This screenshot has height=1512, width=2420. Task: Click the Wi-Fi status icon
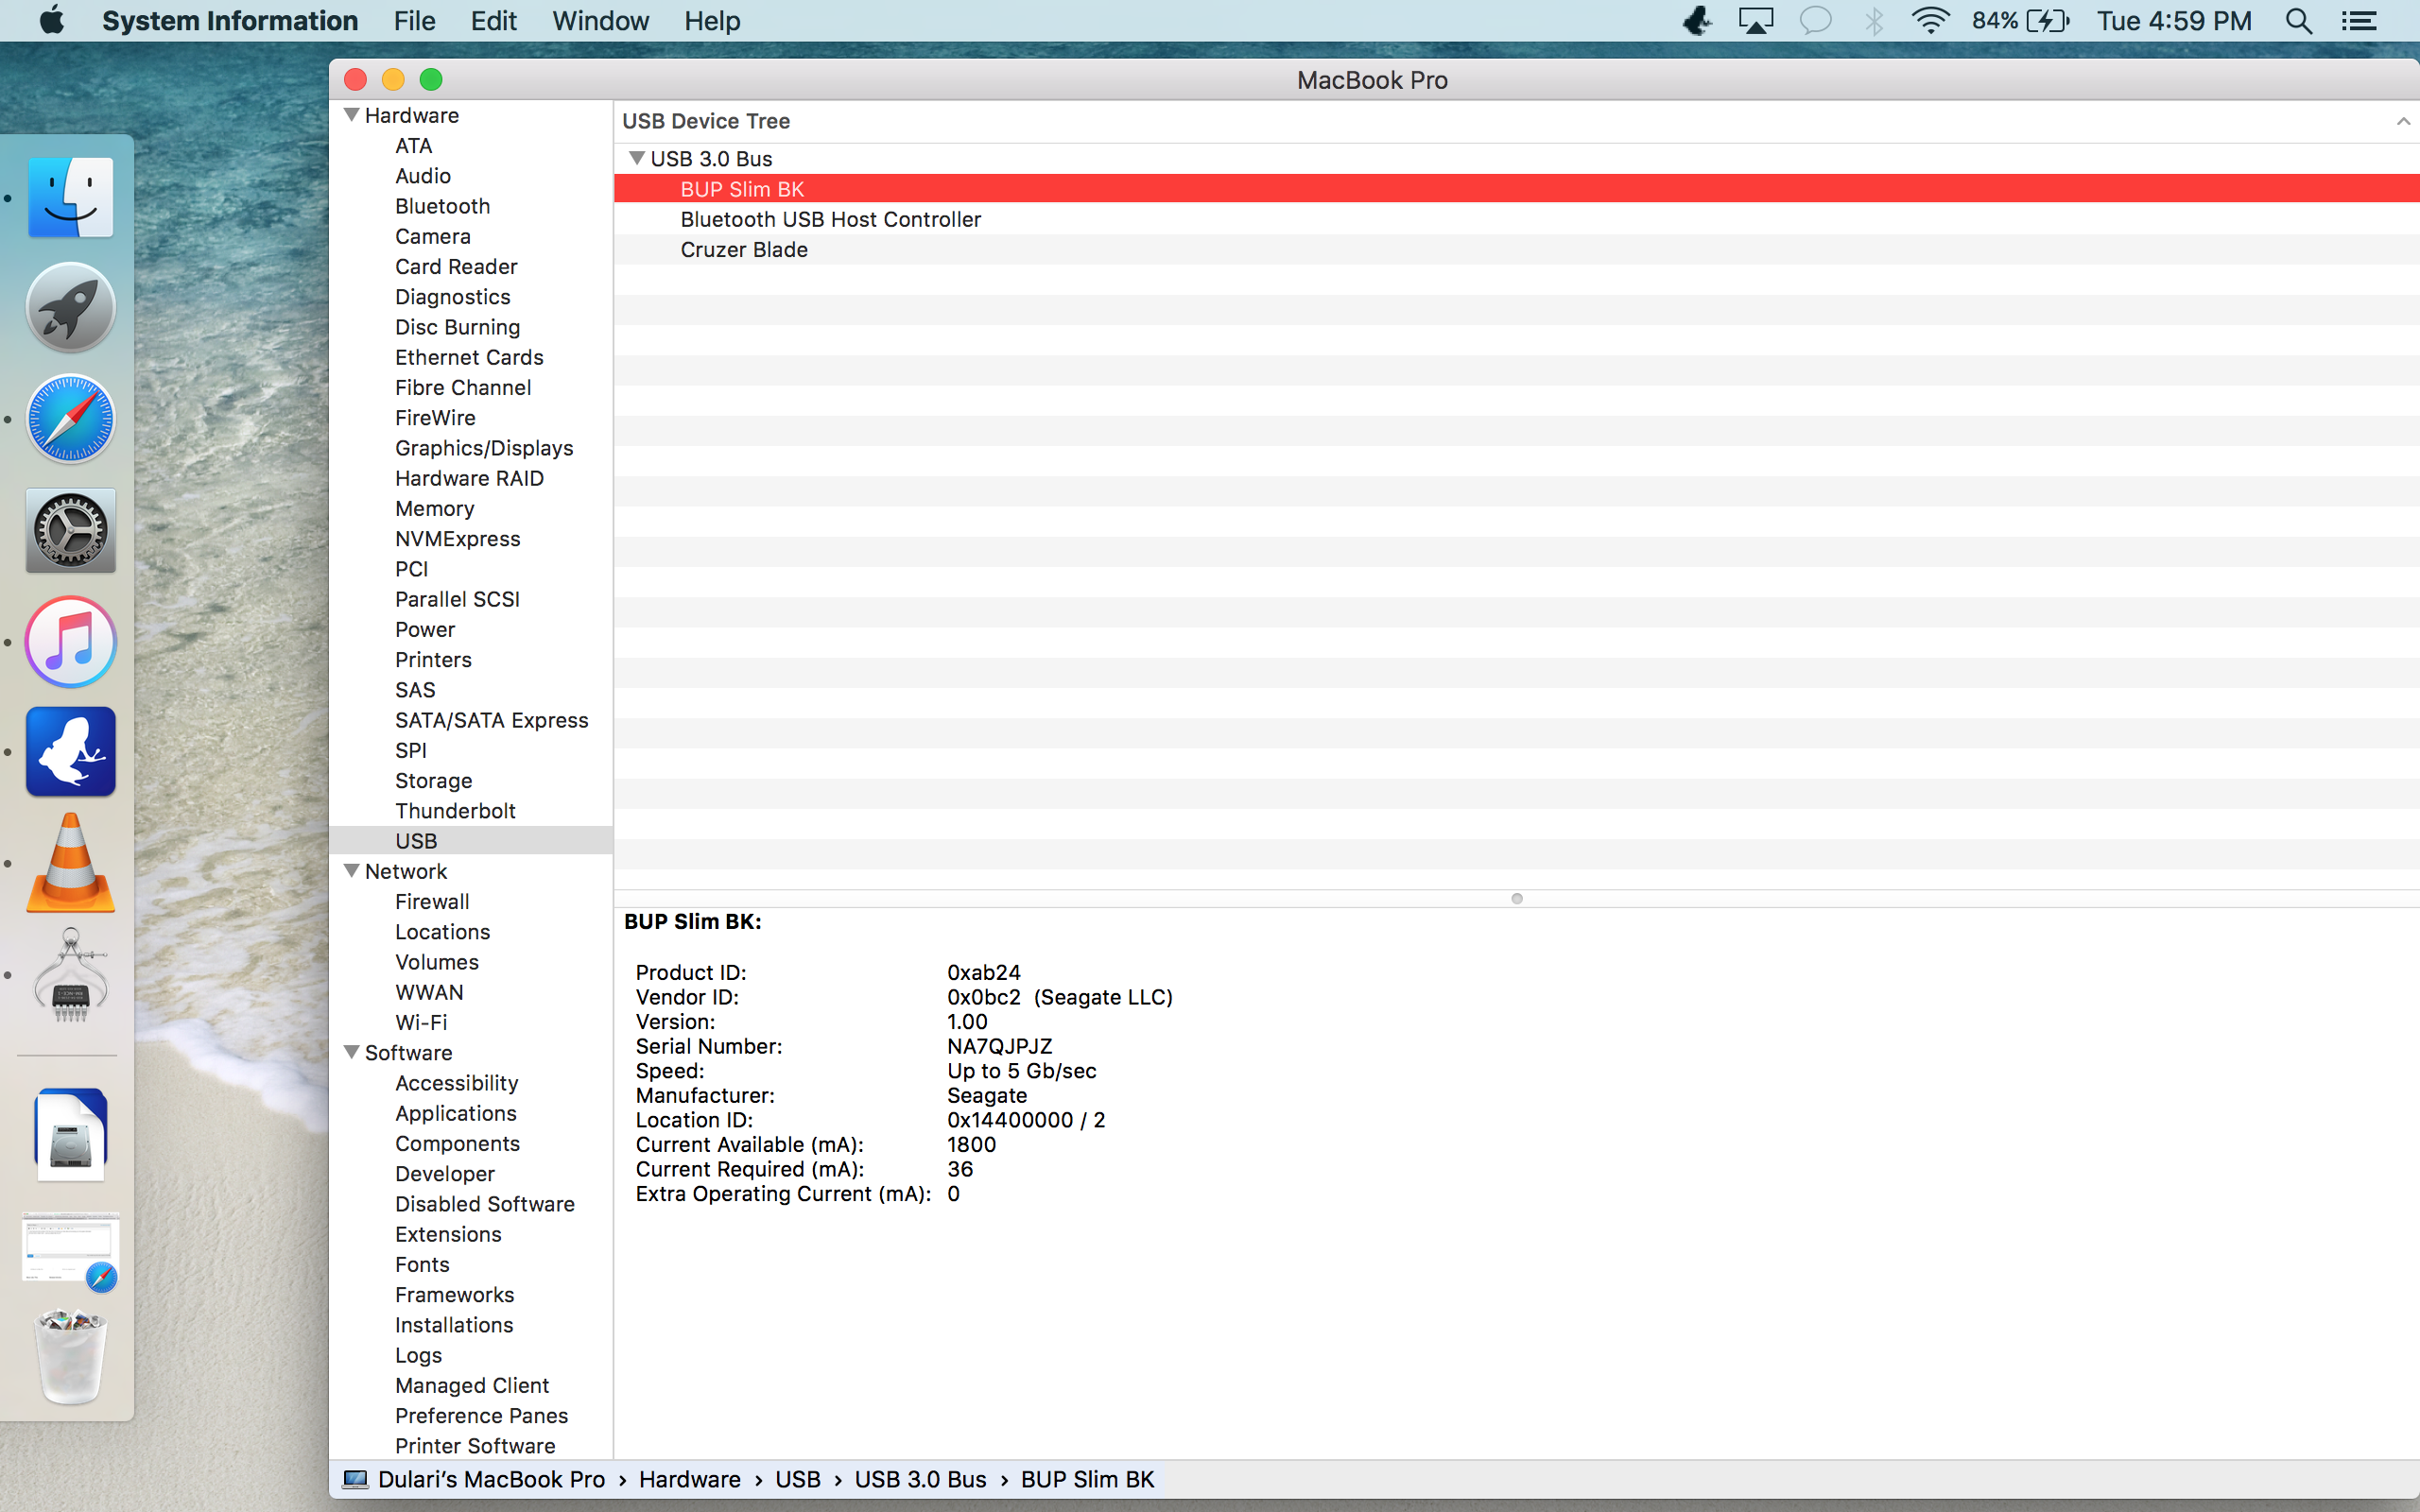click(1929, 21)
